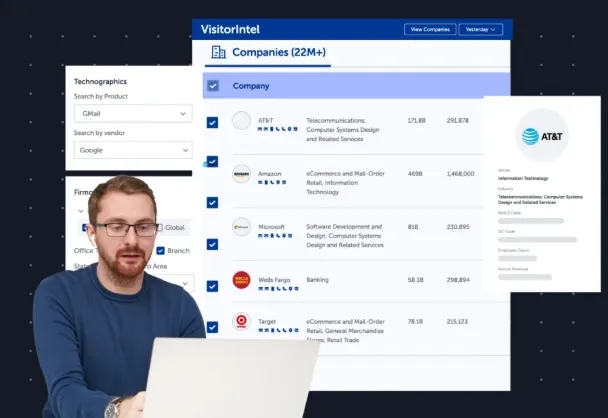
Task: Click the building icon beside Companies (22M+)
Action: coord(218,52)
